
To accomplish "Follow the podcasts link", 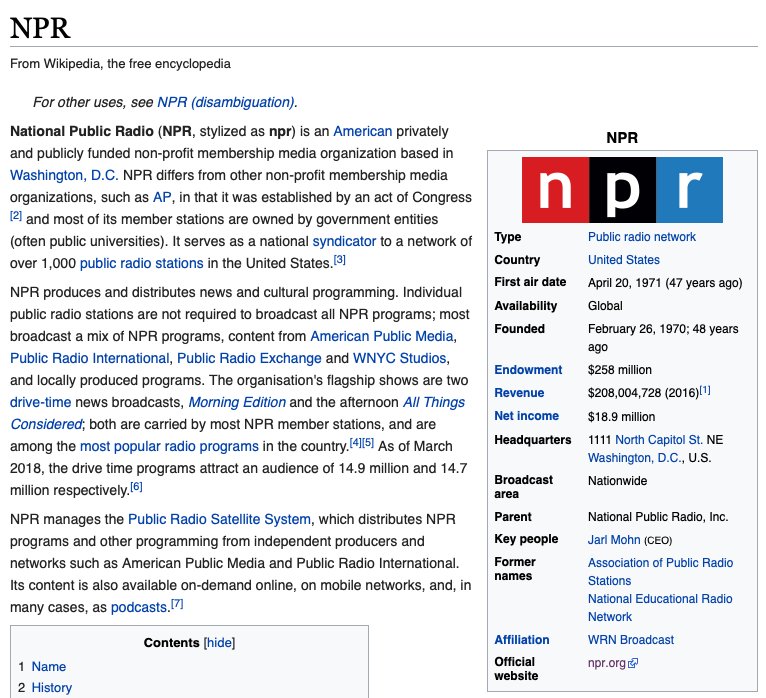I will point(139,607).
